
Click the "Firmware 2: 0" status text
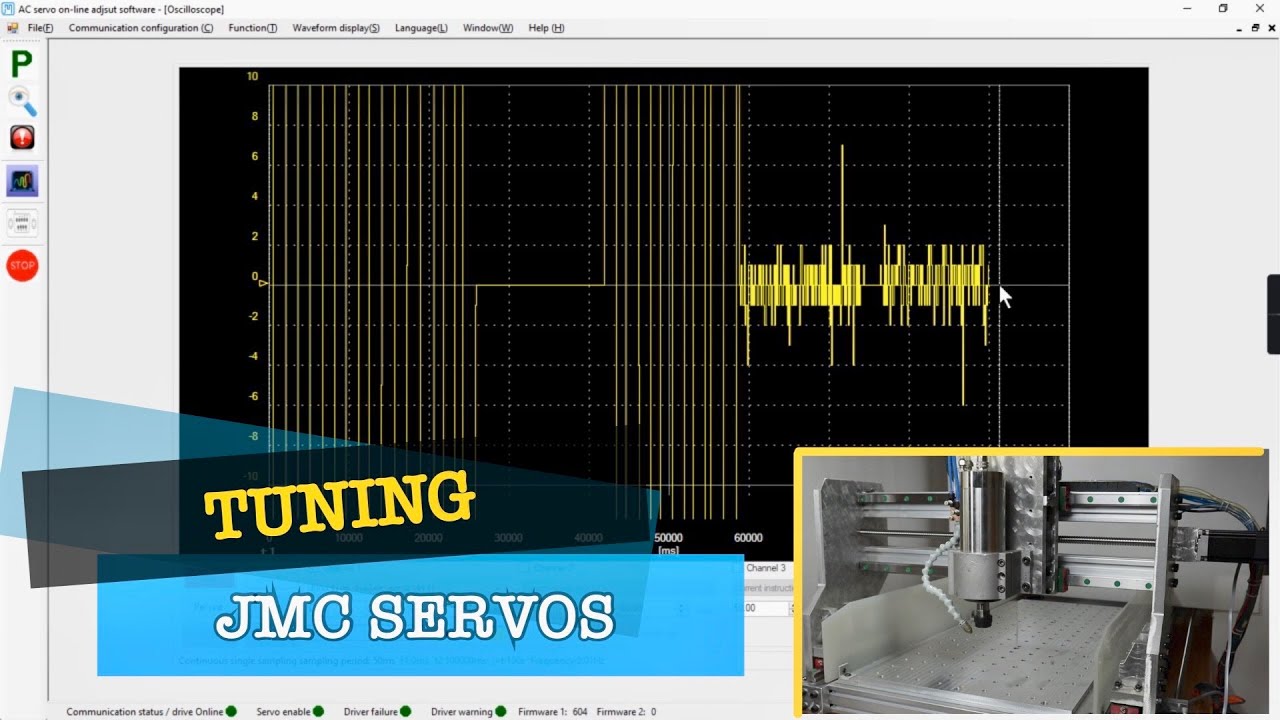point(627,712)
